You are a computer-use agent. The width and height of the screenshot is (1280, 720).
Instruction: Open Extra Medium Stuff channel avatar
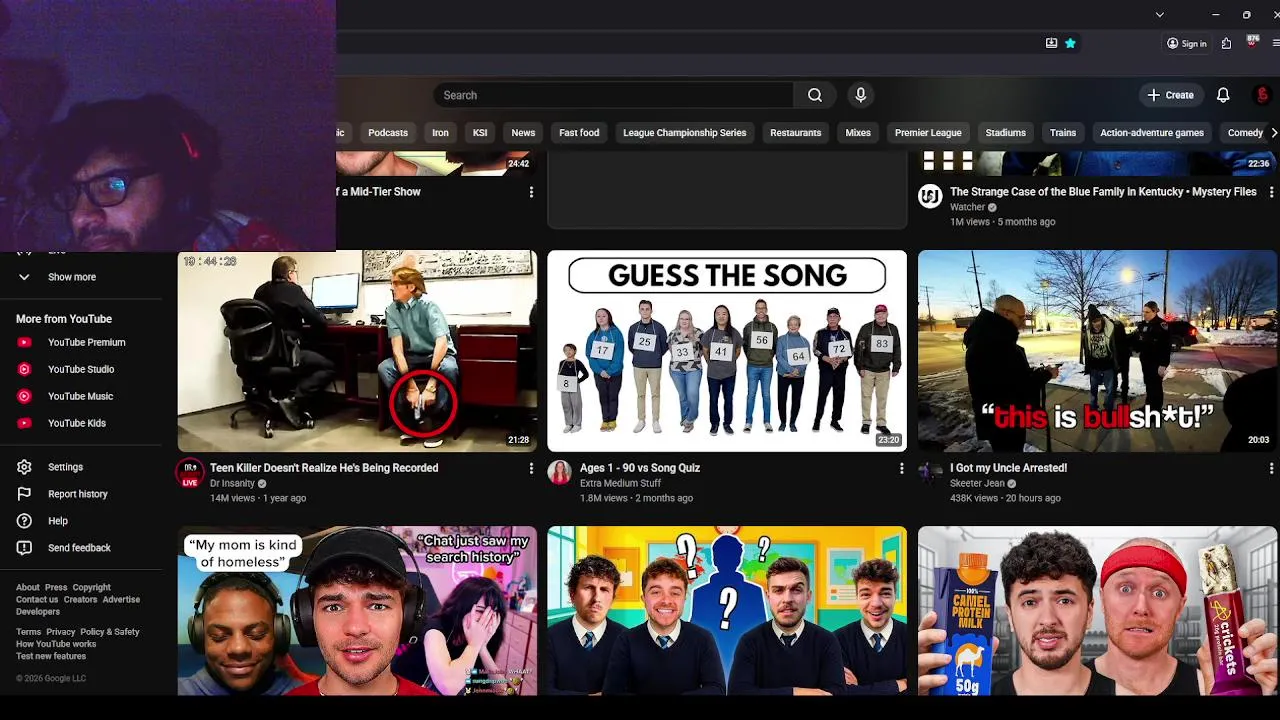click(x=560, y=472)
